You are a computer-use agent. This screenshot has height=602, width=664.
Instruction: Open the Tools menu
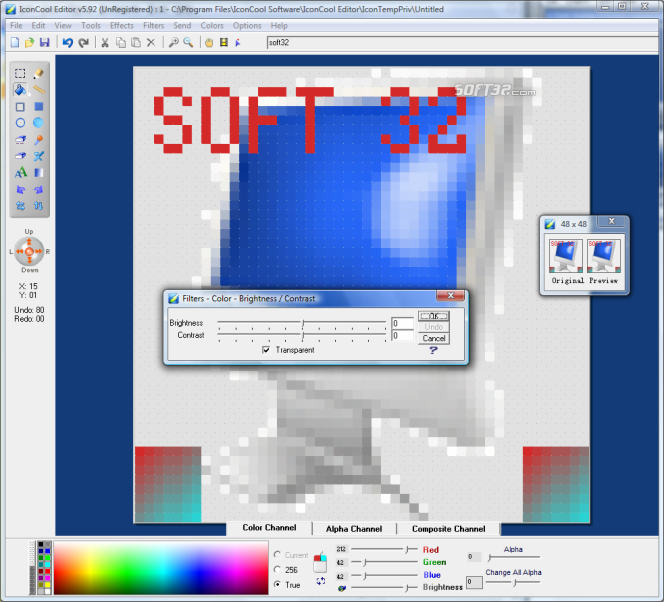[x=91, y=25]
